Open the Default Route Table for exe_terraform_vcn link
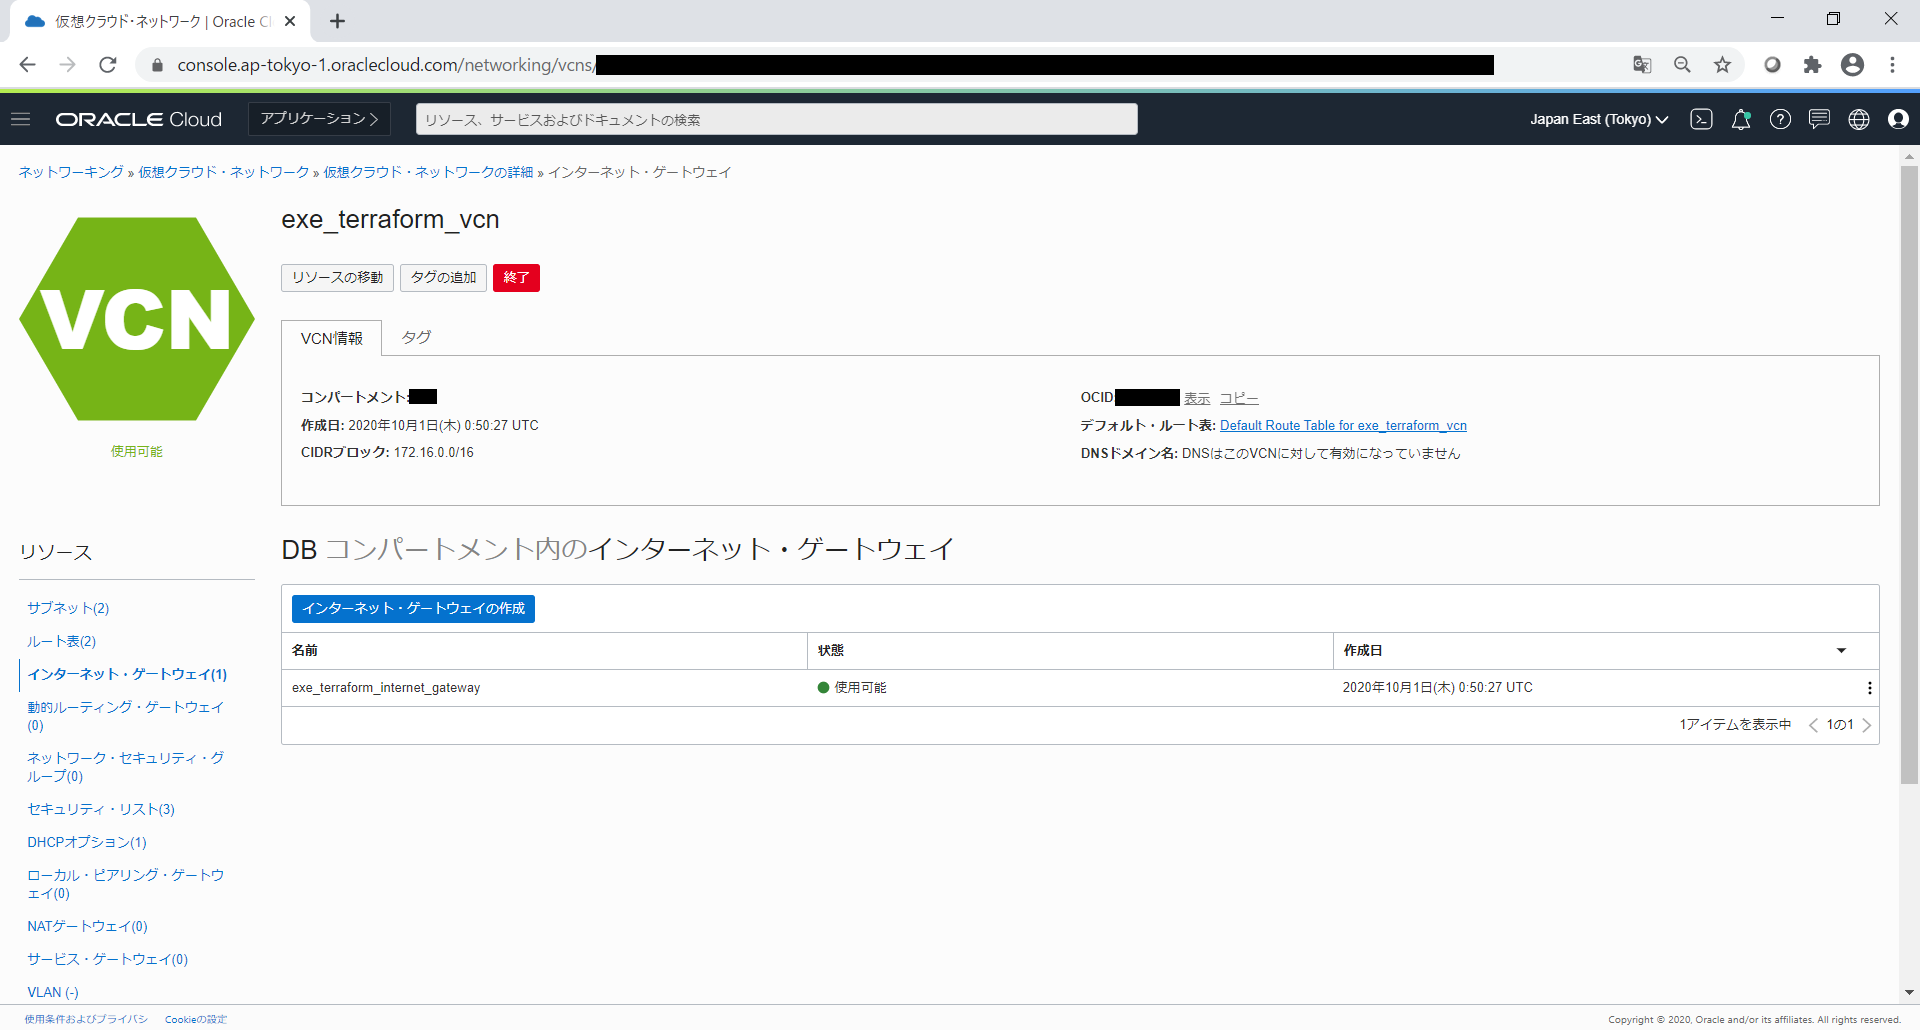1920x1030 pixels. (1343, 426)
